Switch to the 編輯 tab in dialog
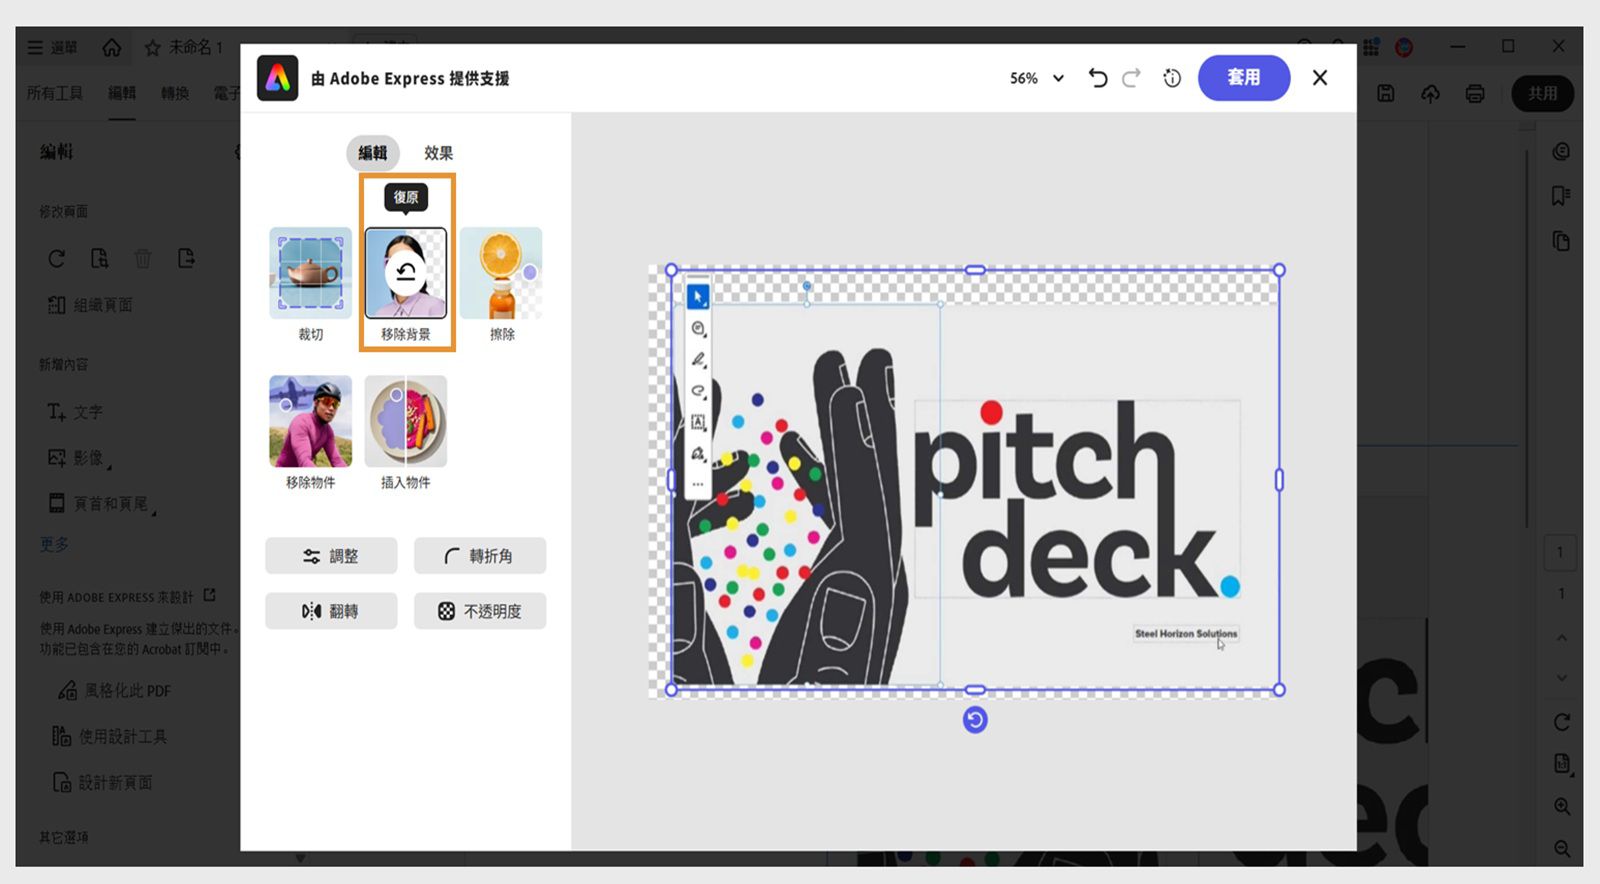Viewport: 1600px width, 884px height. click(x=373, y=153)
